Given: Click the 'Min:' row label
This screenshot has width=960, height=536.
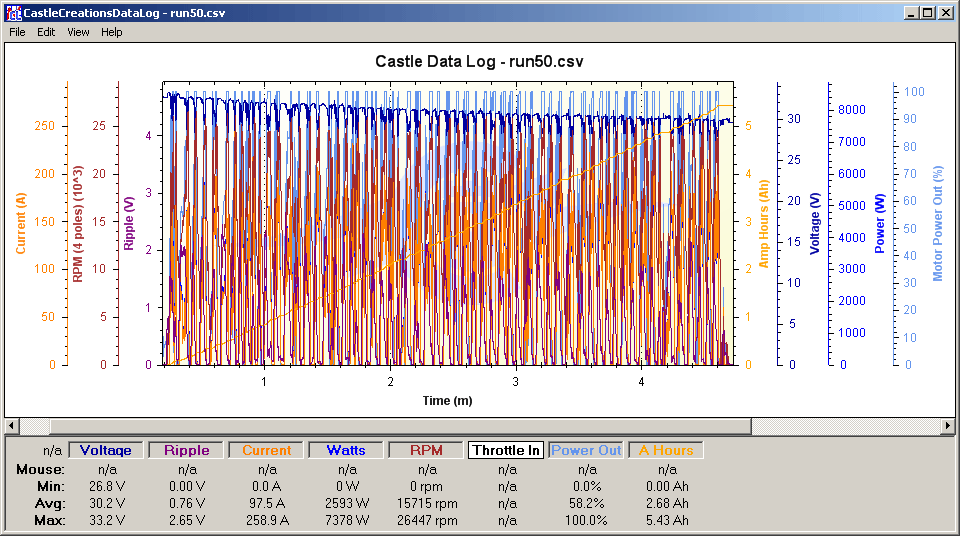Looking at the screenshot, I should pyautogui.click(x=51, y=486).
